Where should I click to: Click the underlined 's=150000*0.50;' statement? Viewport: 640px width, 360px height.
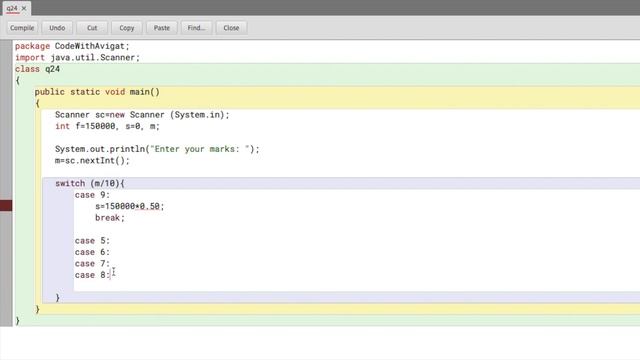[129, 206]
